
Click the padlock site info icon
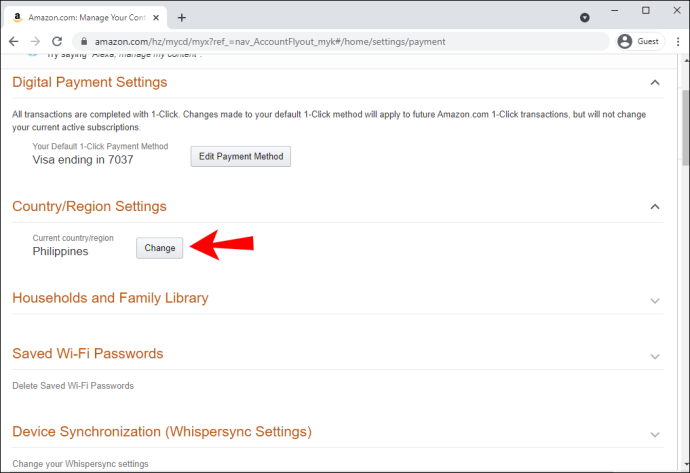(84, 41)
